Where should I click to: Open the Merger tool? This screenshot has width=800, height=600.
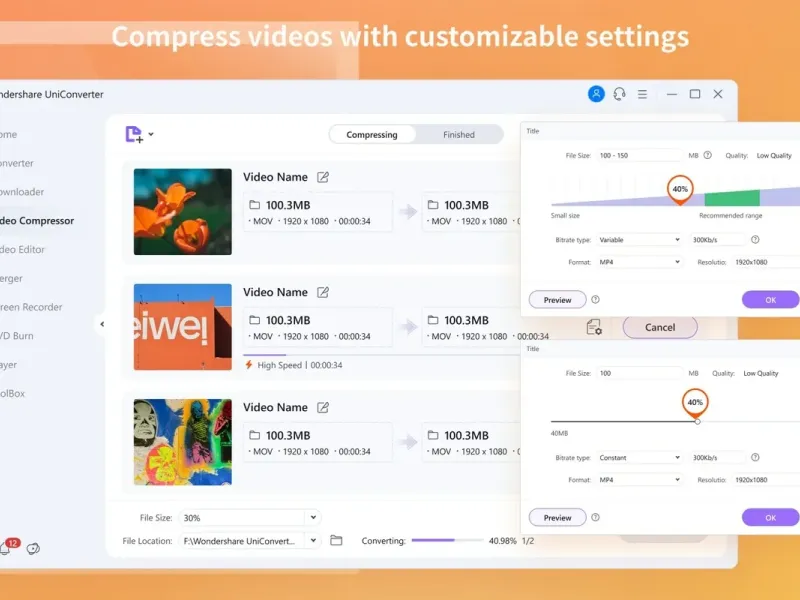pyautogui.click(x=24, y=278)
